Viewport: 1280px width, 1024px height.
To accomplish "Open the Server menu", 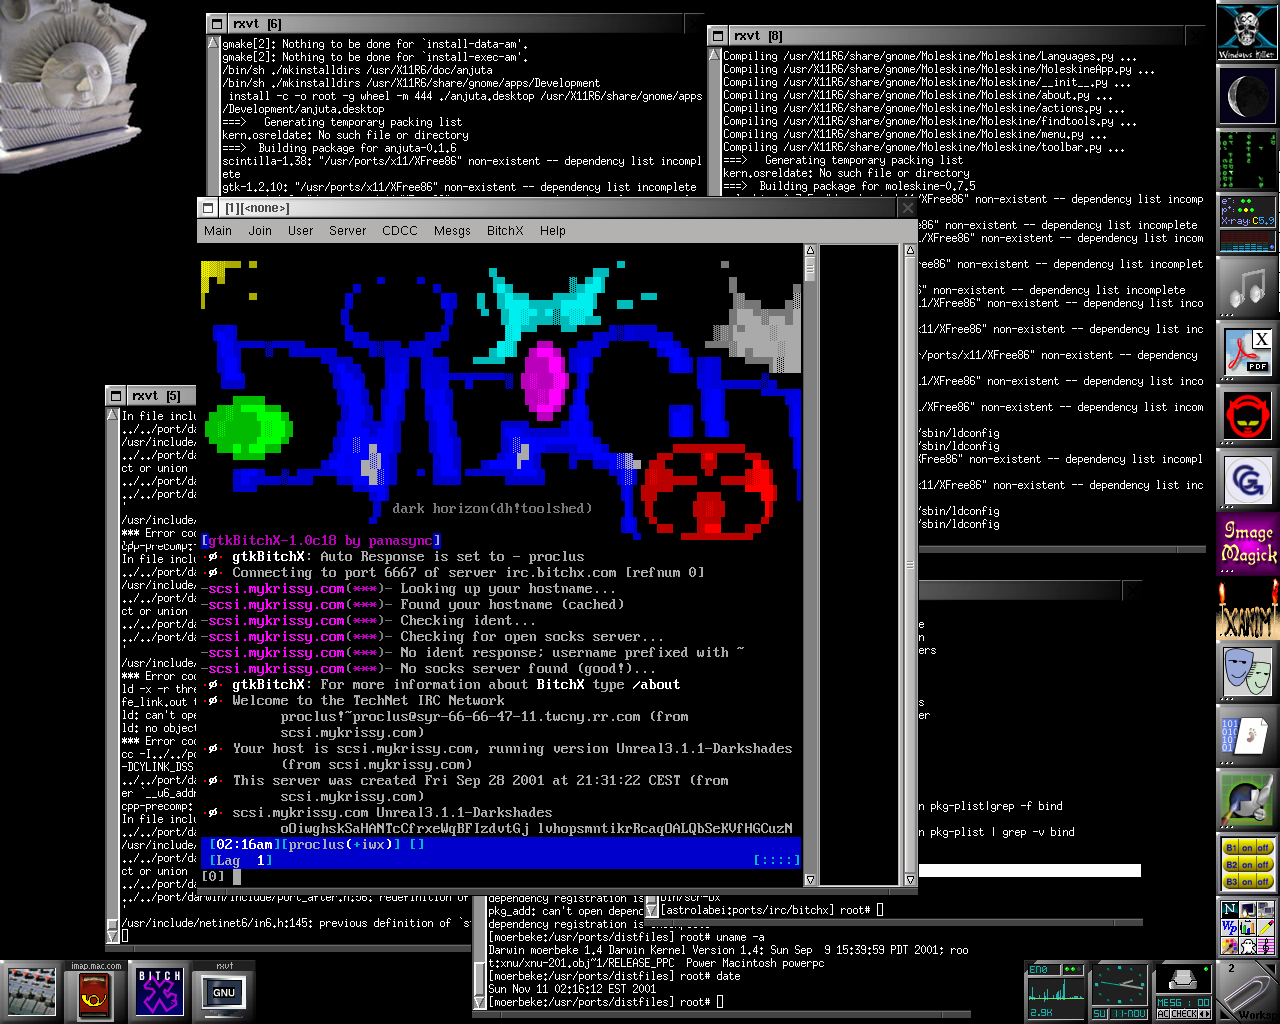I will [x=348, y=231].
